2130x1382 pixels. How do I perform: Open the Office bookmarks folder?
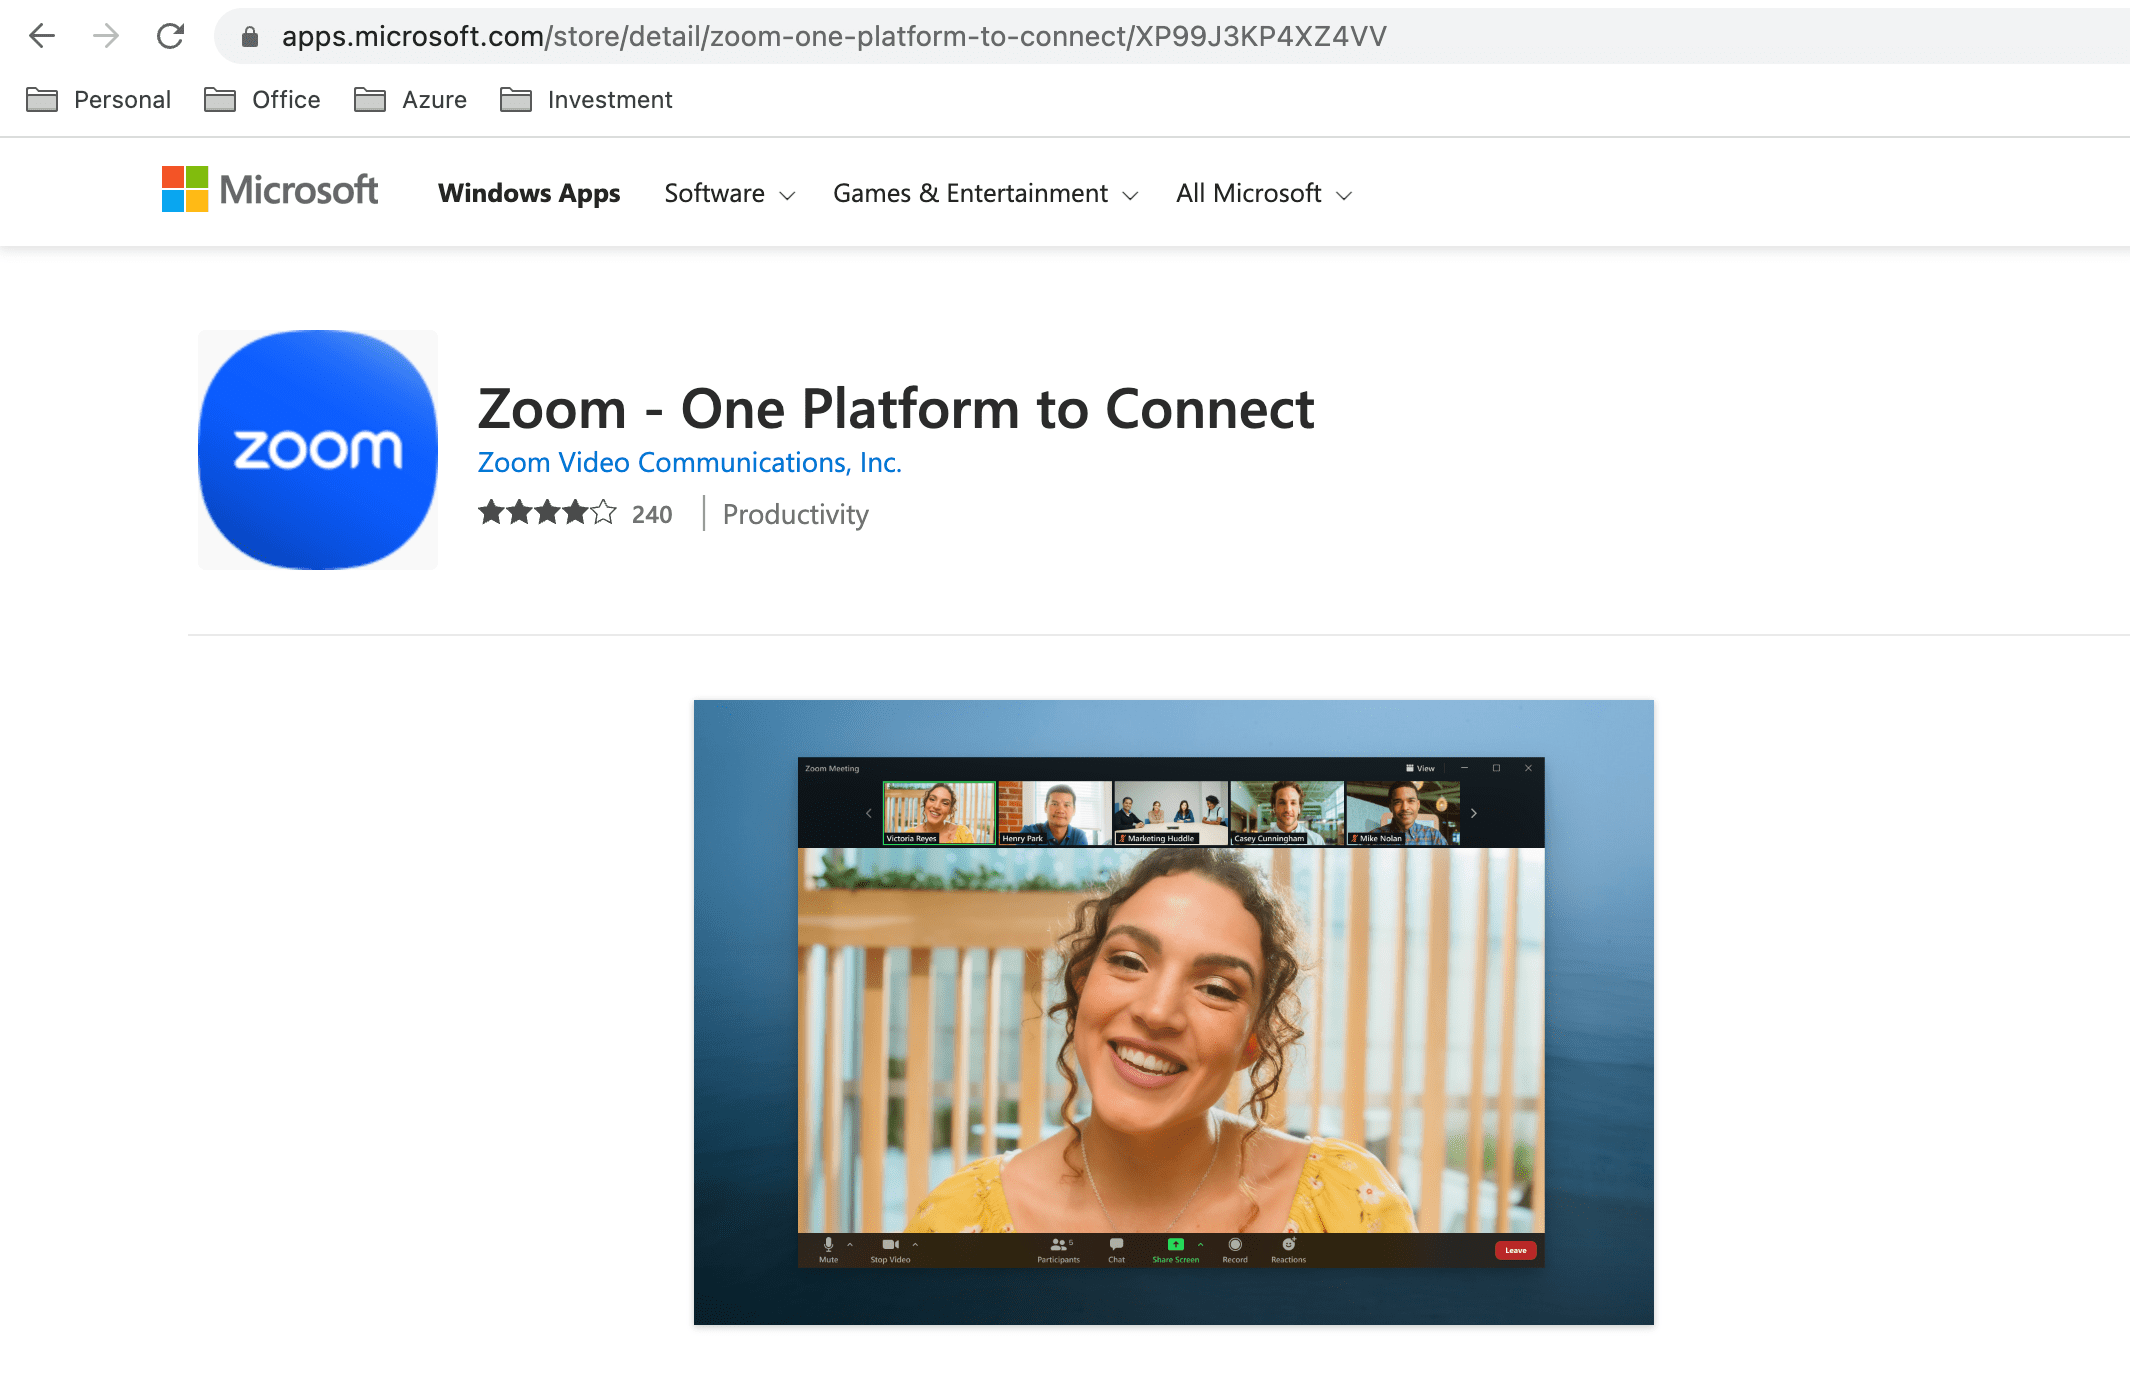point(262,100)
